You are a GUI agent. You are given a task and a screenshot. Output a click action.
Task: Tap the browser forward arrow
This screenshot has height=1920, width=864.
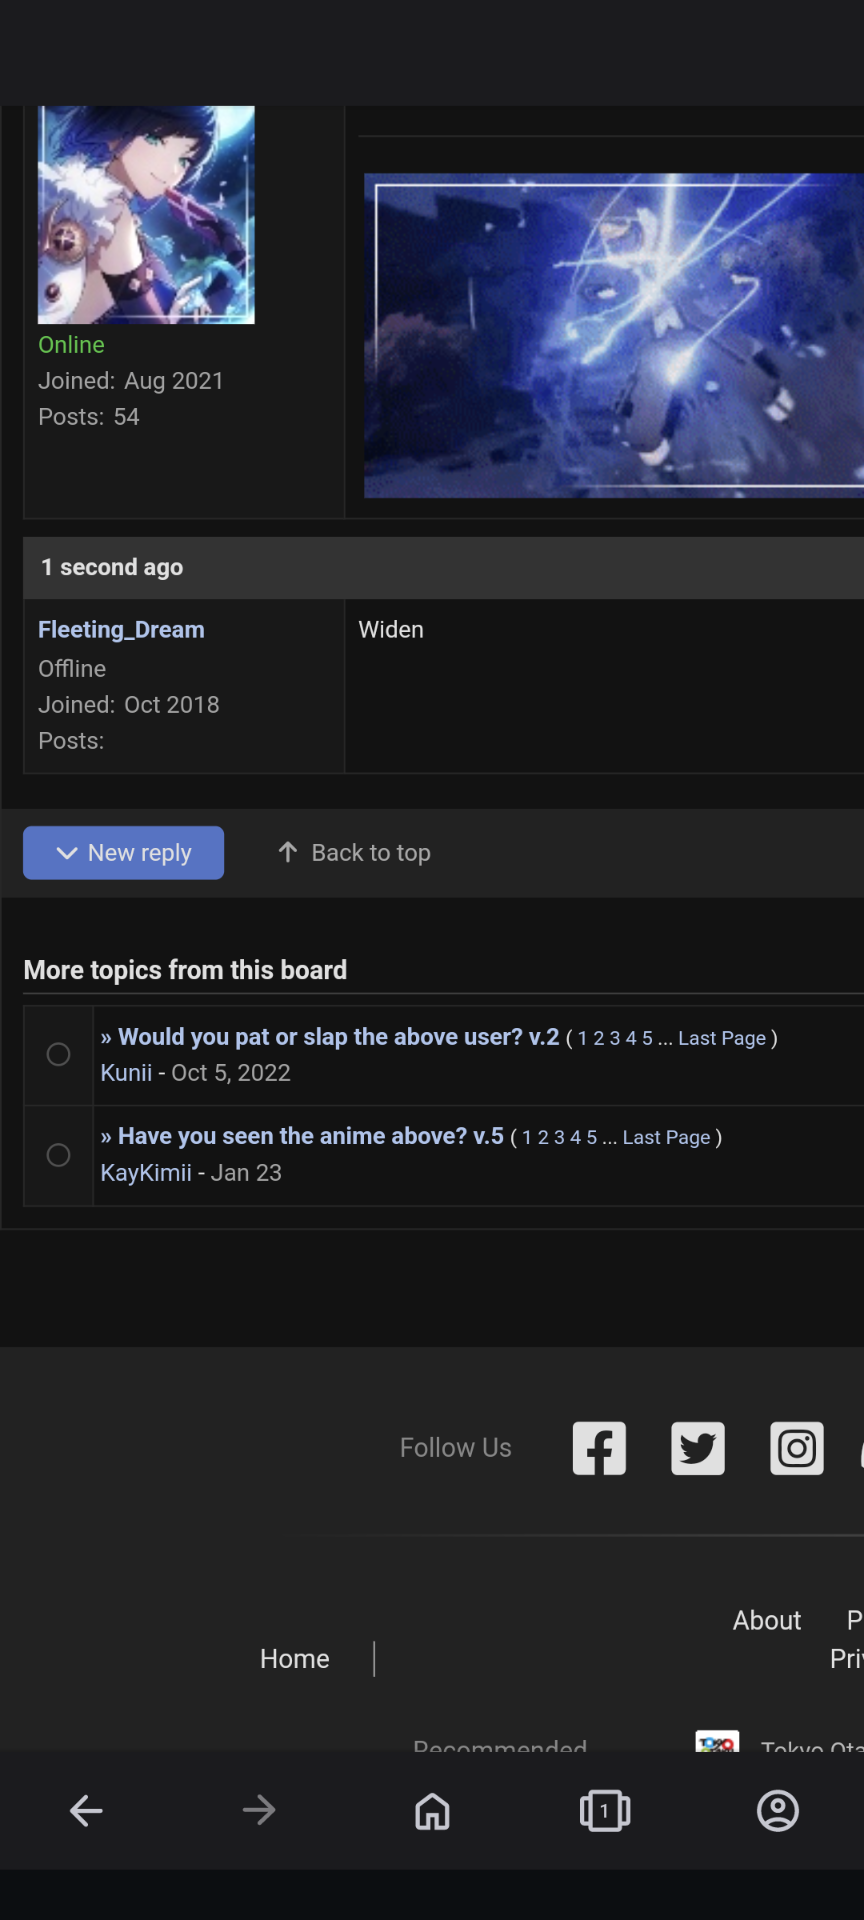(259, 1810)
